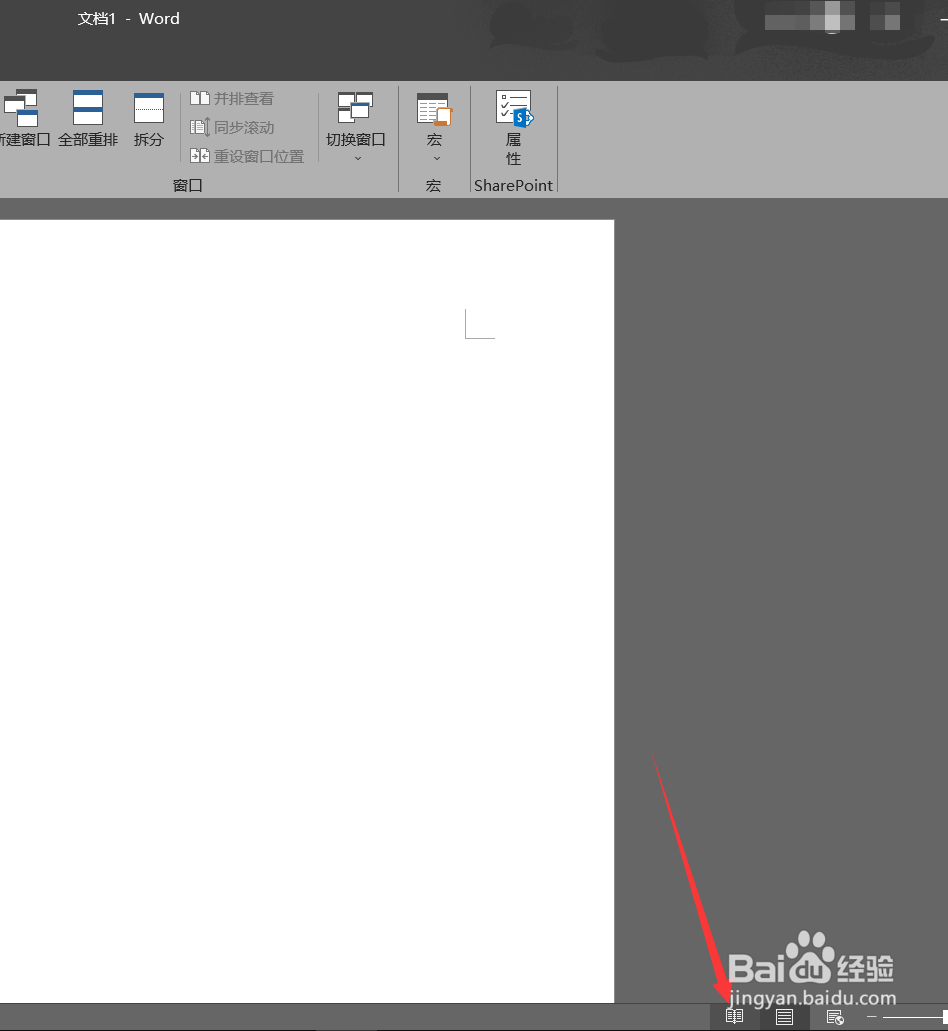Switch to Read Mode view in the status bar

(734, 1017)
